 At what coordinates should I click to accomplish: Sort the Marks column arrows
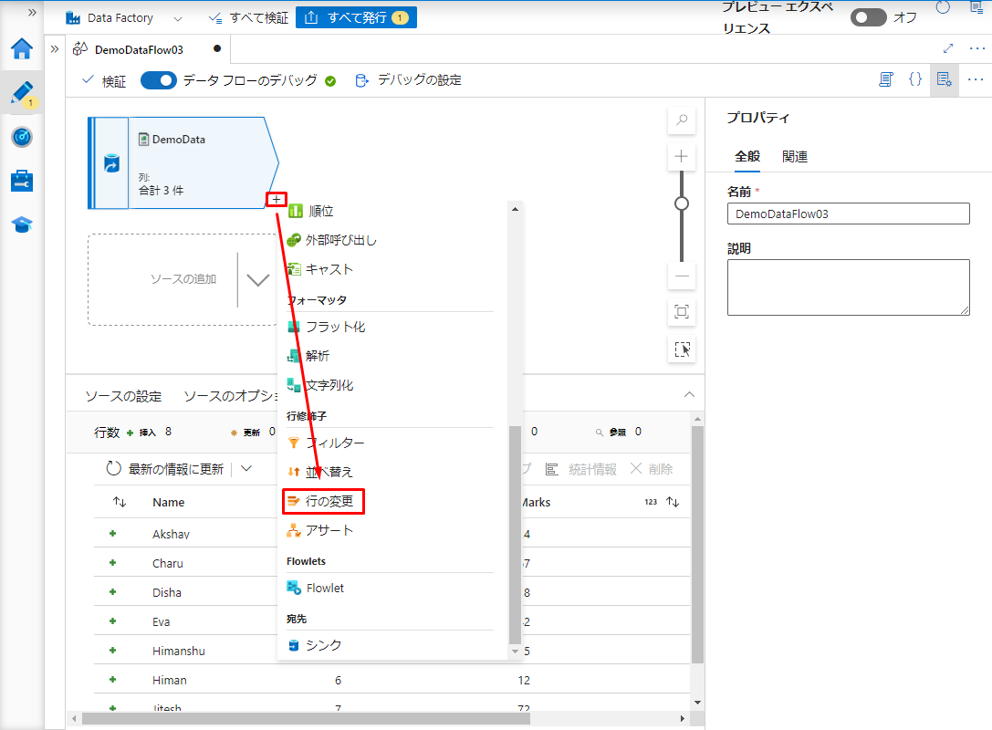pos(673,502)
